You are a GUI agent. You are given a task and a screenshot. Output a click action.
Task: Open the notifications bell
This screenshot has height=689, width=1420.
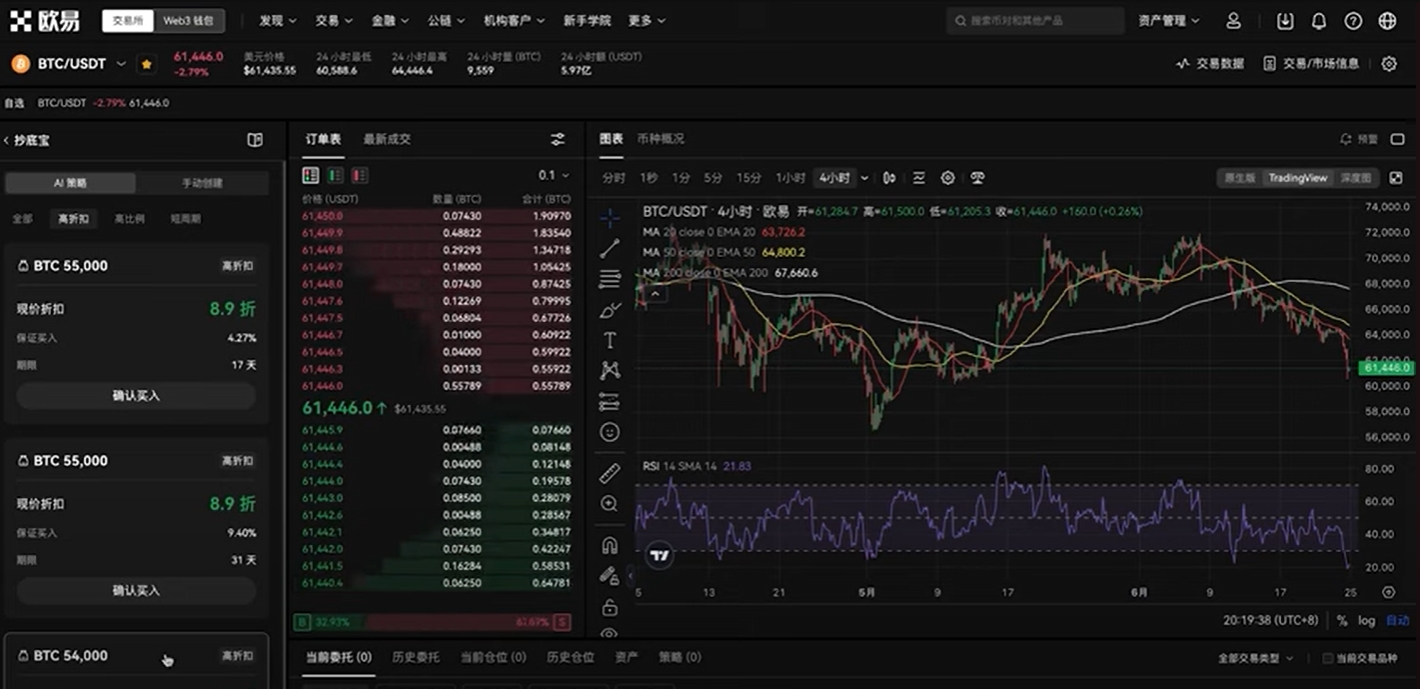pyautogui.click(x=1319, y=21)
